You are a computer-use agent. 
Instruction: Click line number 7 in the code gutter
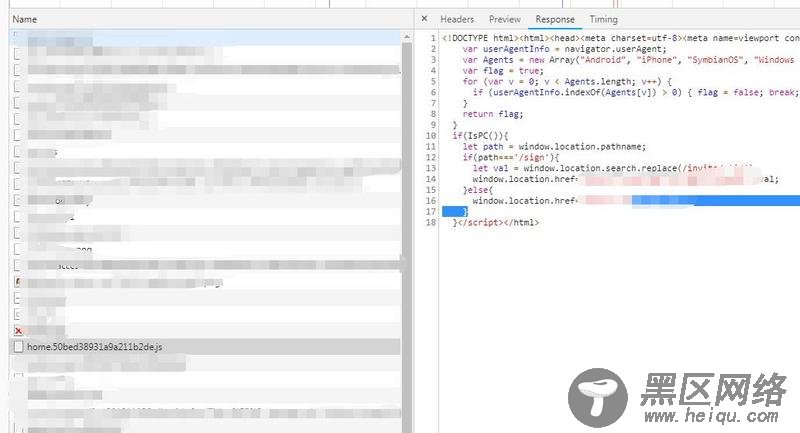click(x=433, y=104)
